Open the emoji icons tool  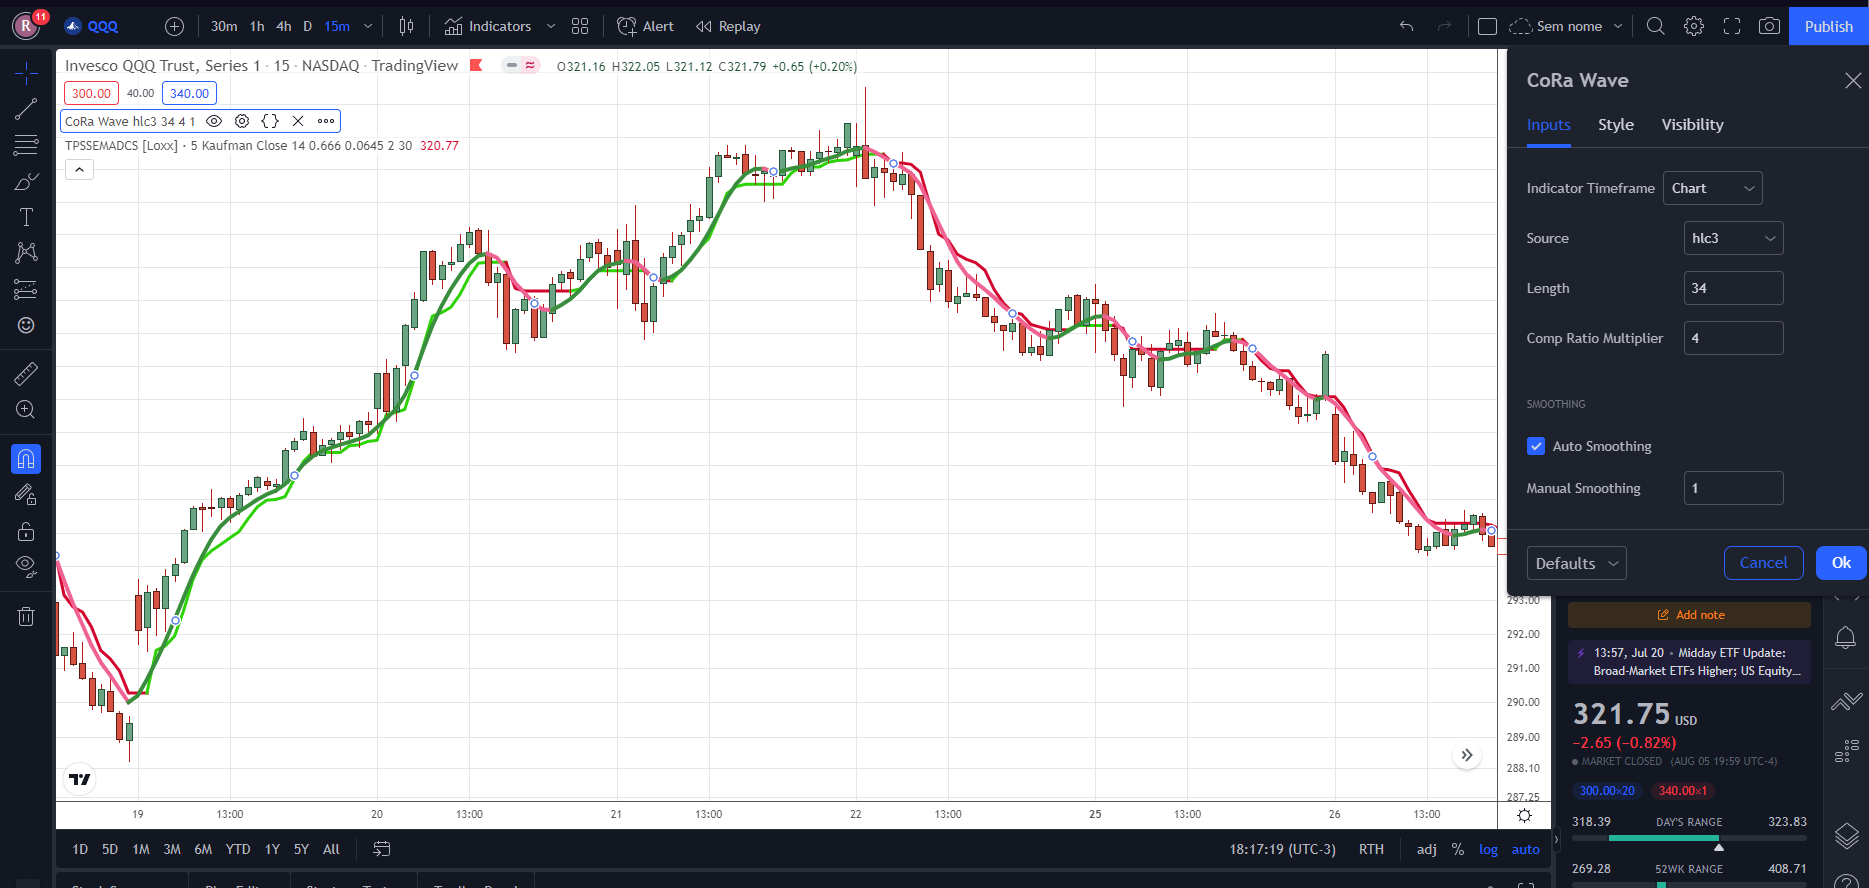[26, 325]
